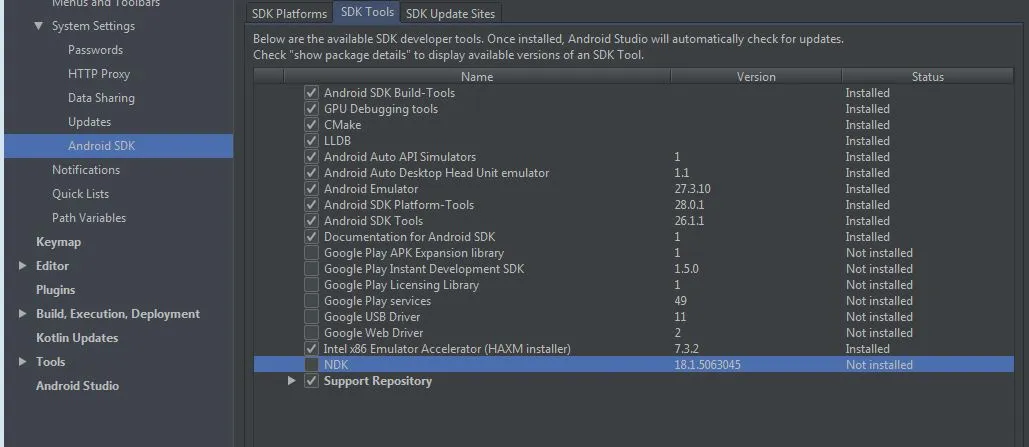Select Google USB Driver version 11
The width and height of the screenshot is (1029, 447).
pyautogui.click(x=680, y=317)
